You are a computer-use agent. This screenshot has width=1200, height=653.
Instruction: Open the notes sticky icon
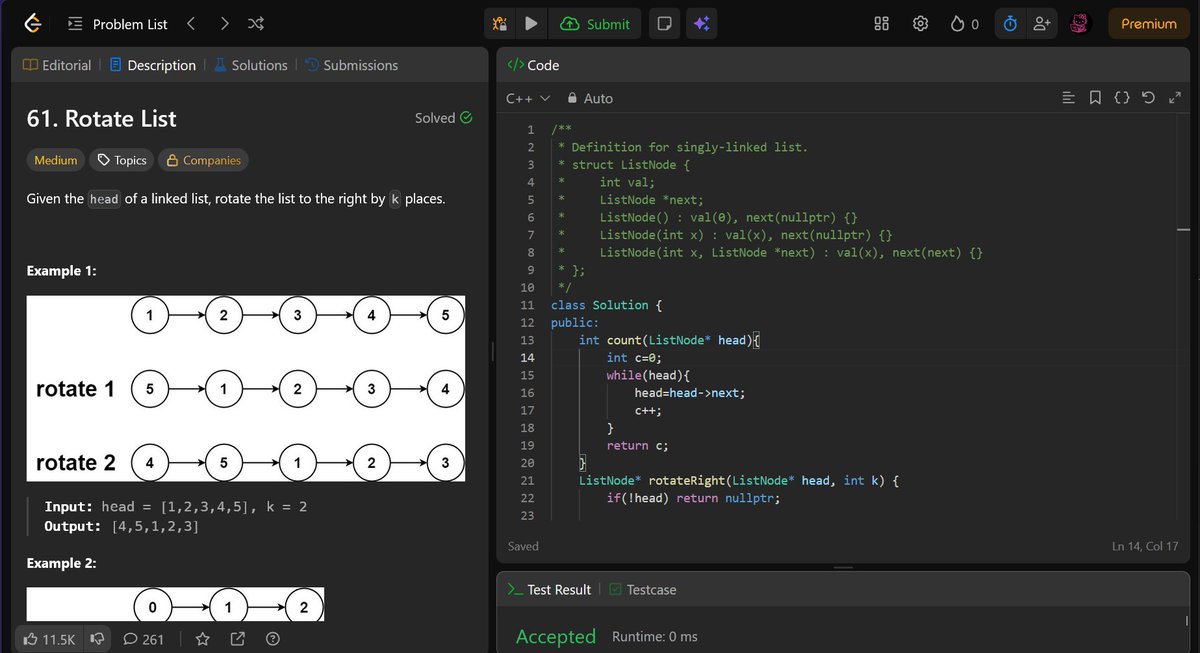[662, 24]
